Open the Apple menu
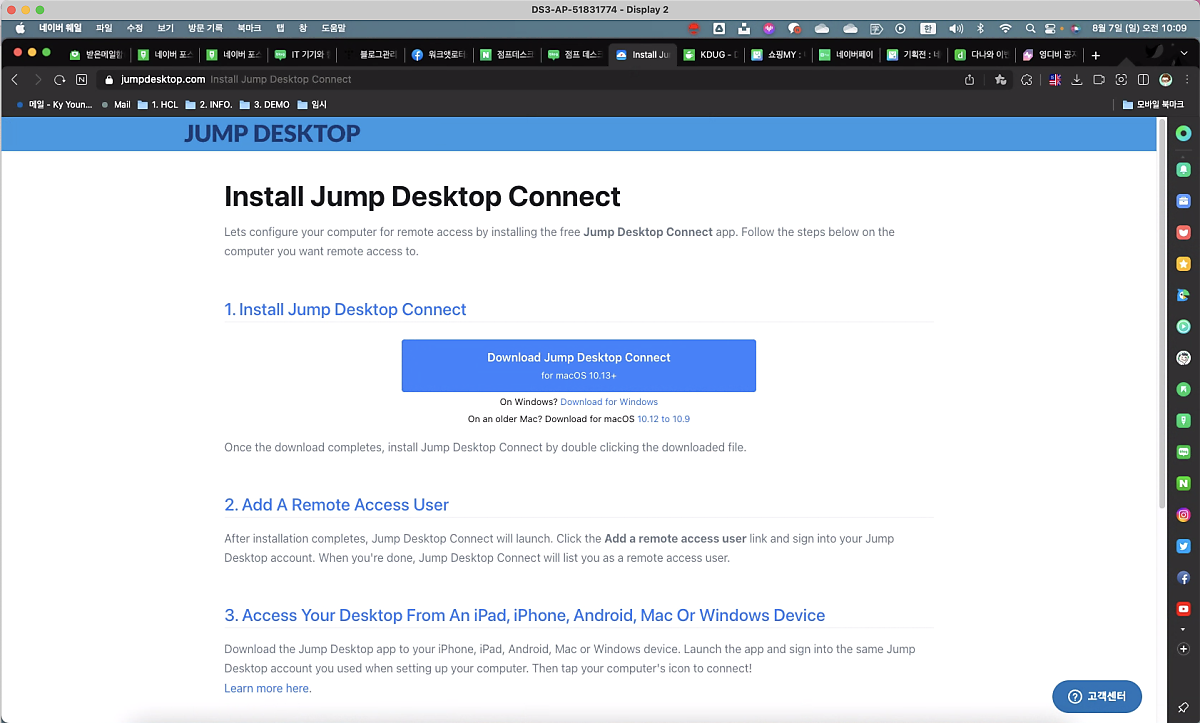The width and height of the screenshot is (1200, 723). 19,29
